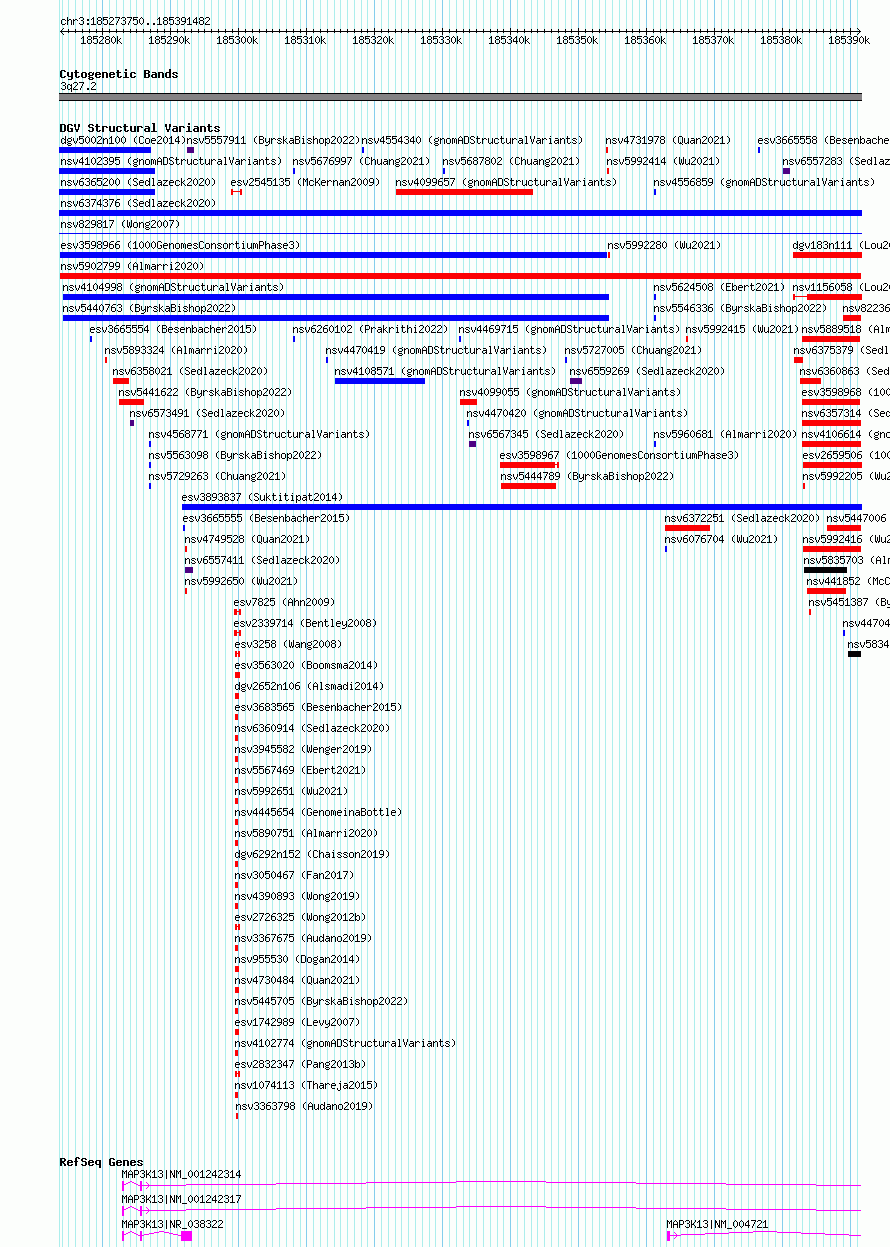Open variant nsv4749528 (Quan2021)
The height and width of the screenshot is (1247, 890).
pos(247,539)
